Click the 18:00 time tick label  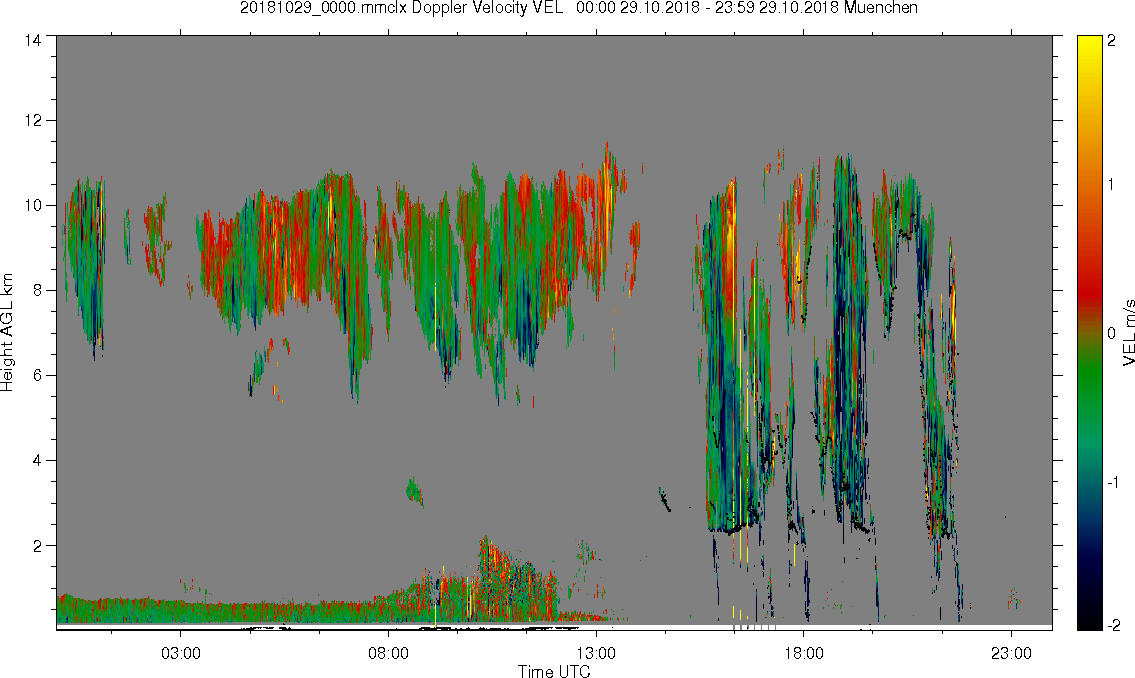click(803, 653)
